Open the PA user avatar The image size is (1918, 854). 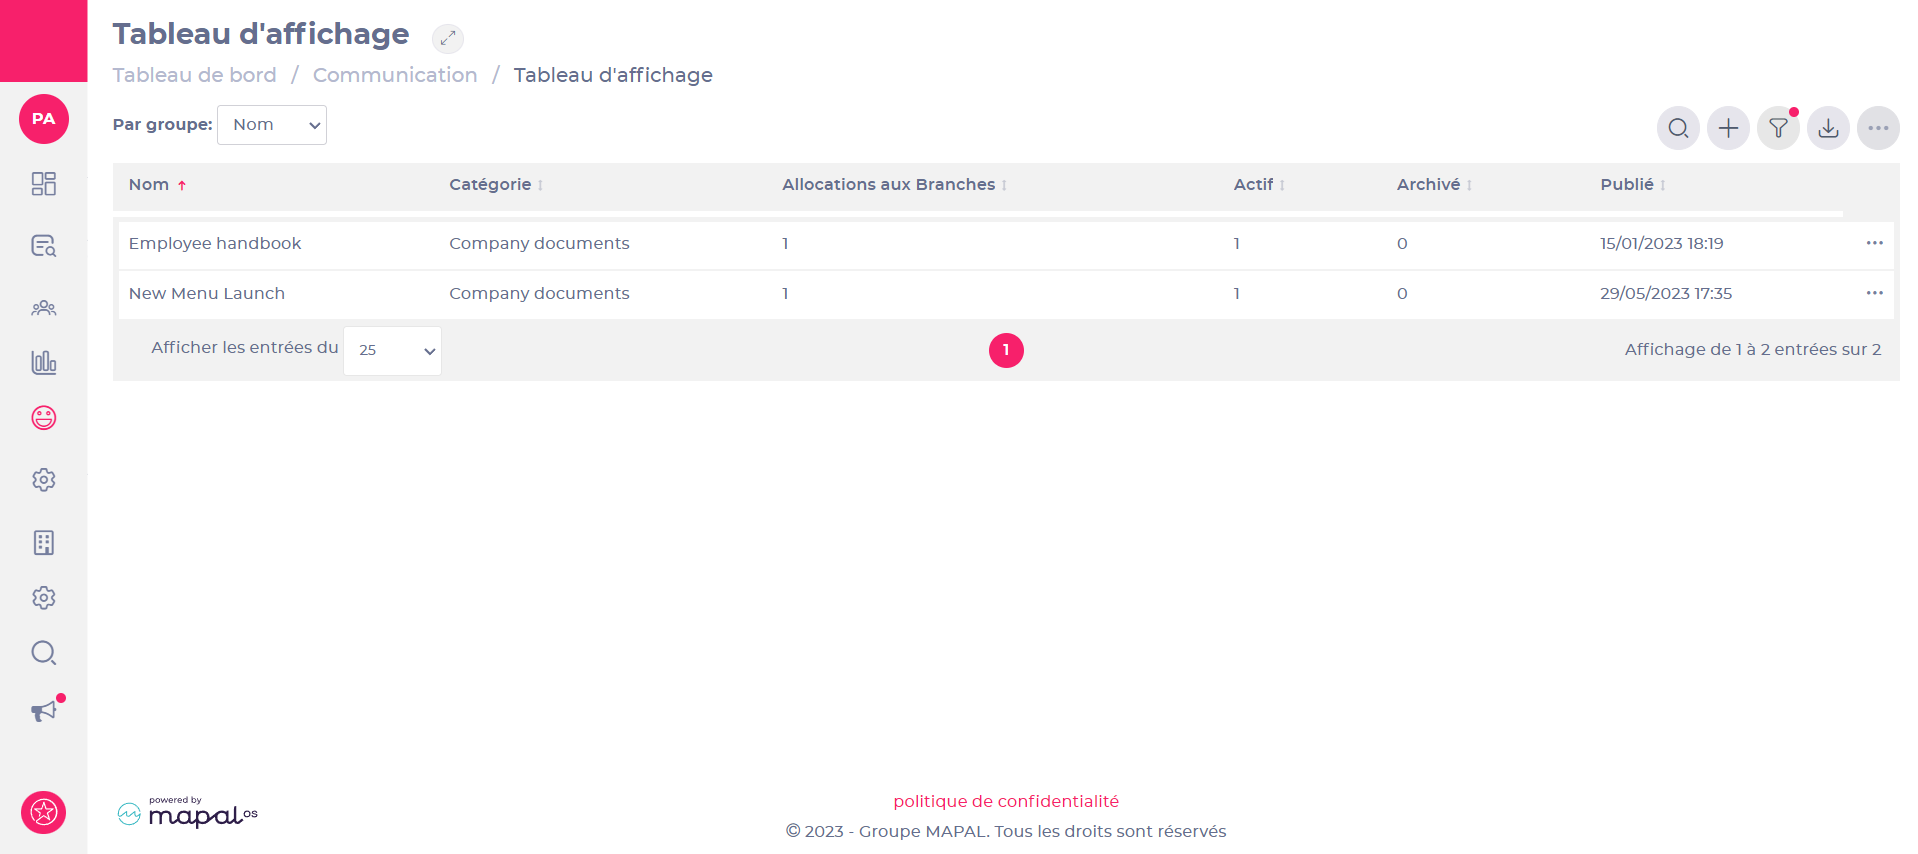[44, 119]
